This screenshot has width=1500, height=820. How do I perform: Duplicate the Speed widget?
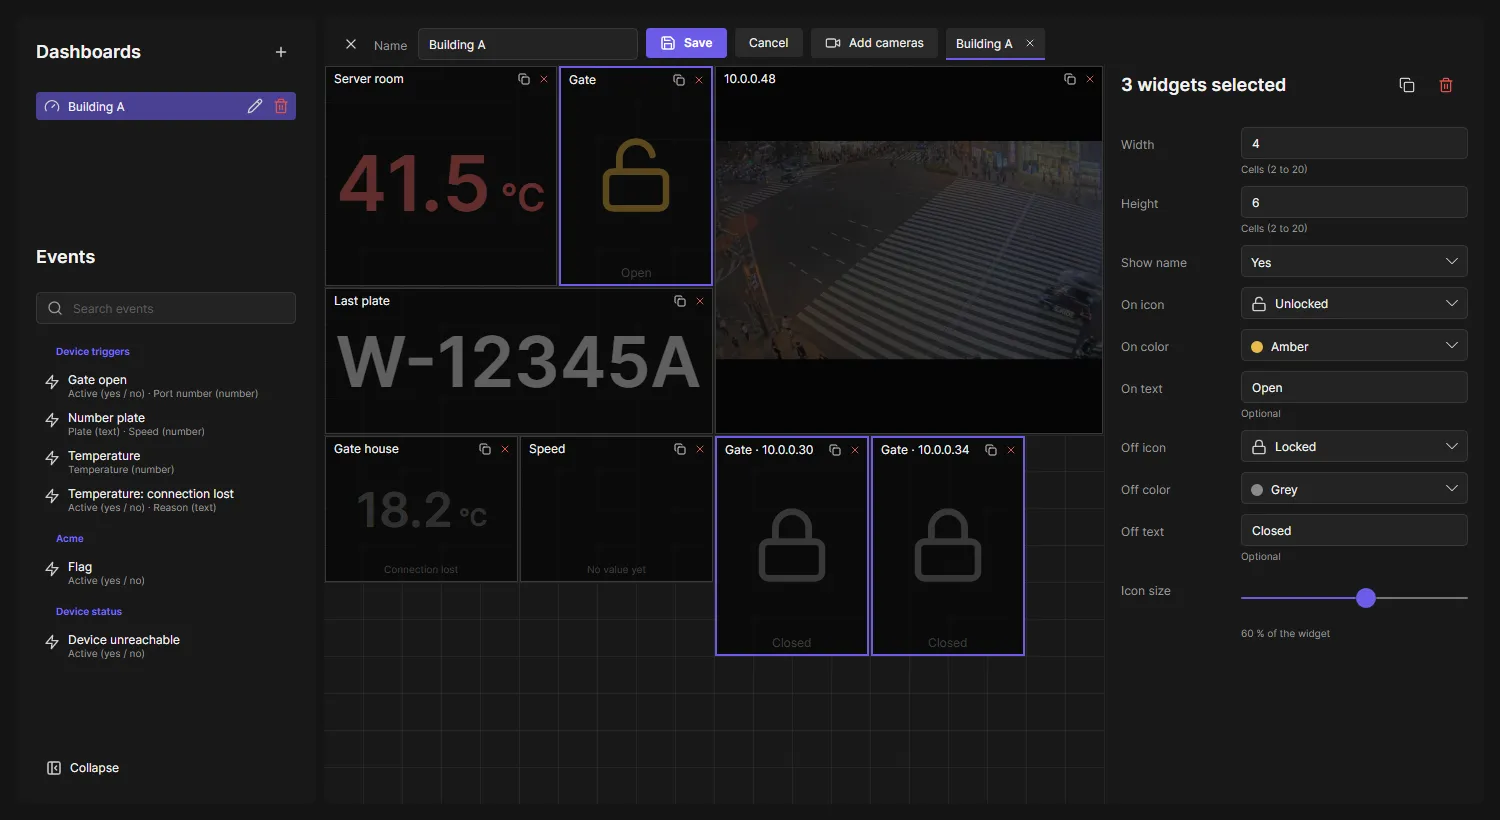pos(680,449)
